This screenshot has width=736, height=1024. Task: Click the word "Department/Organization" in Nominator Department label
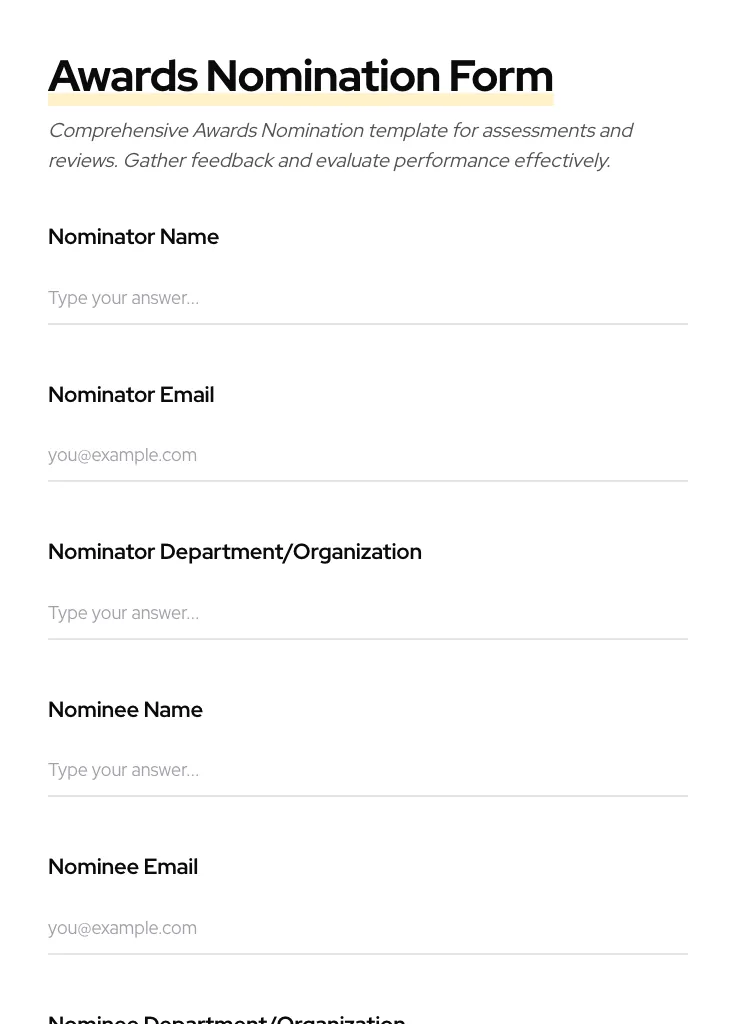[291, 552]
